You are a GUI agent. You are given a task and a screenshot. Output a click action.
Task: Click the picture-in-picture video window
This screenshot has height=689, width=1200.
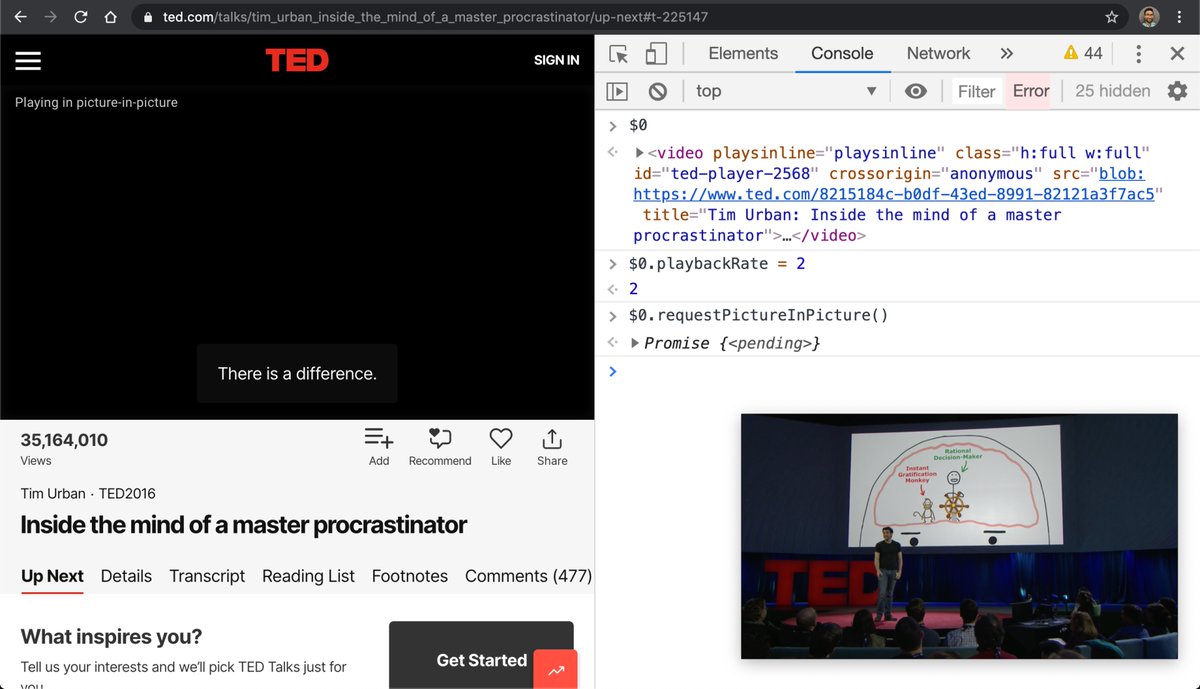[959, 536]
